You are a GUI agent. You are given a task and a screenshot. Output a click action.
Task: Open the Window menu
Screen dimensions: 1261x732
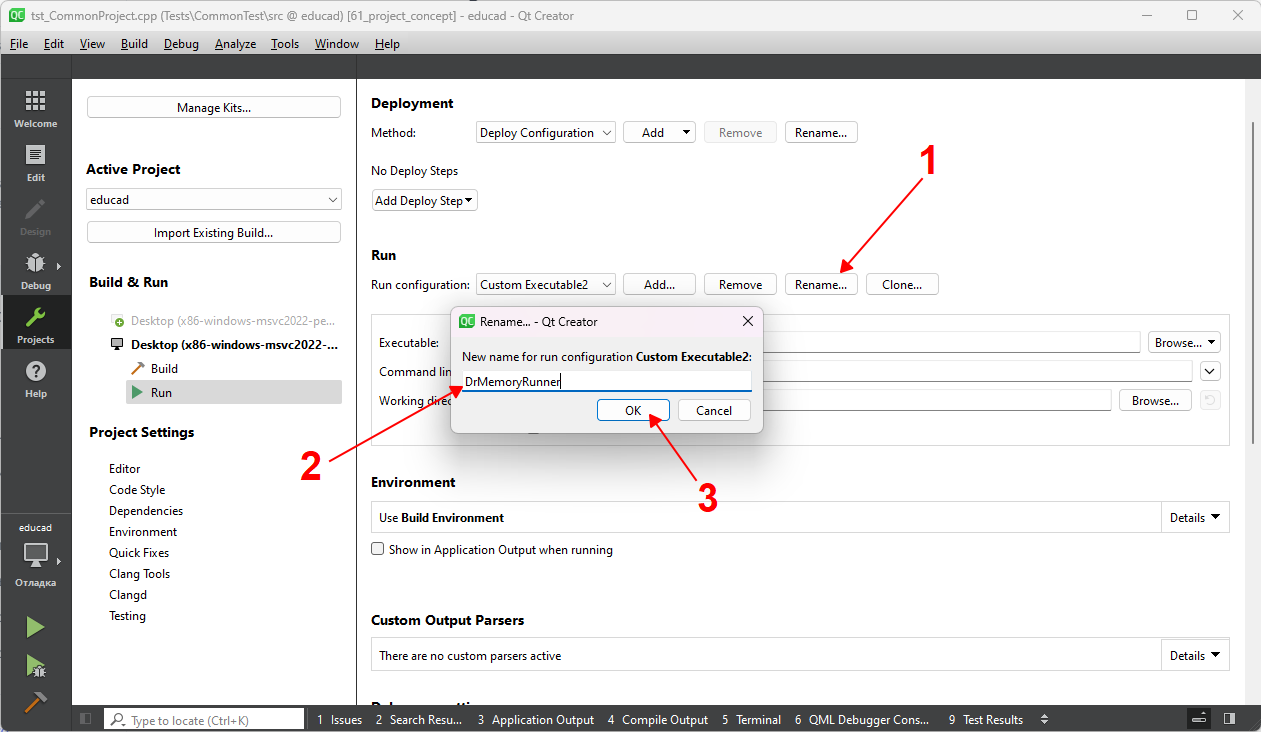point(337,43)
